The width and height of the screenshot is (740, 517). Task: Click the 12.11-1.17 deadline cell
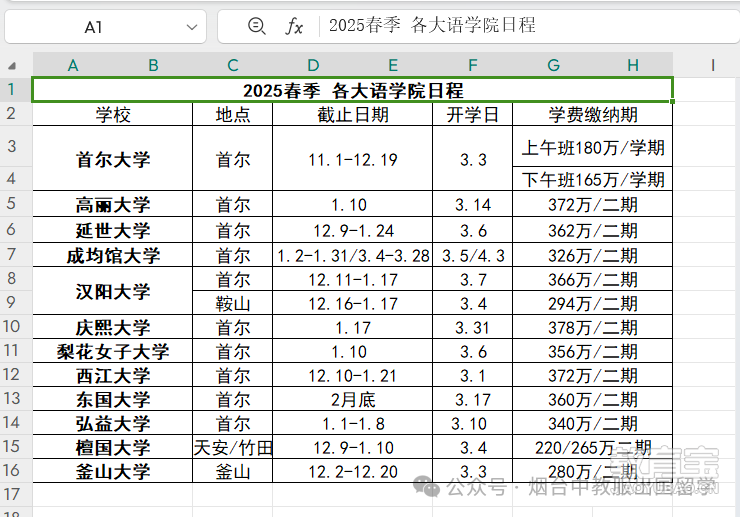pos(353,279)
